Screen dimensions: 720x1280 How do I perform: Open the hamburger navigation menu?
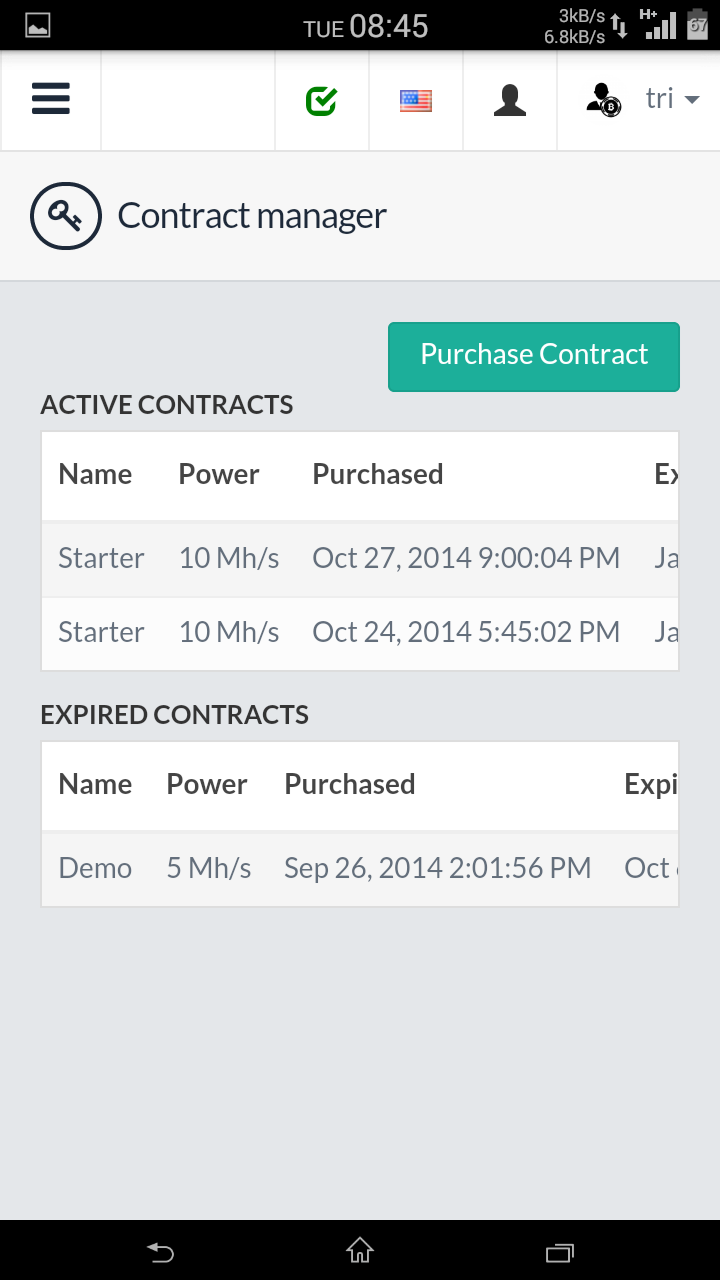coord(51,99)
